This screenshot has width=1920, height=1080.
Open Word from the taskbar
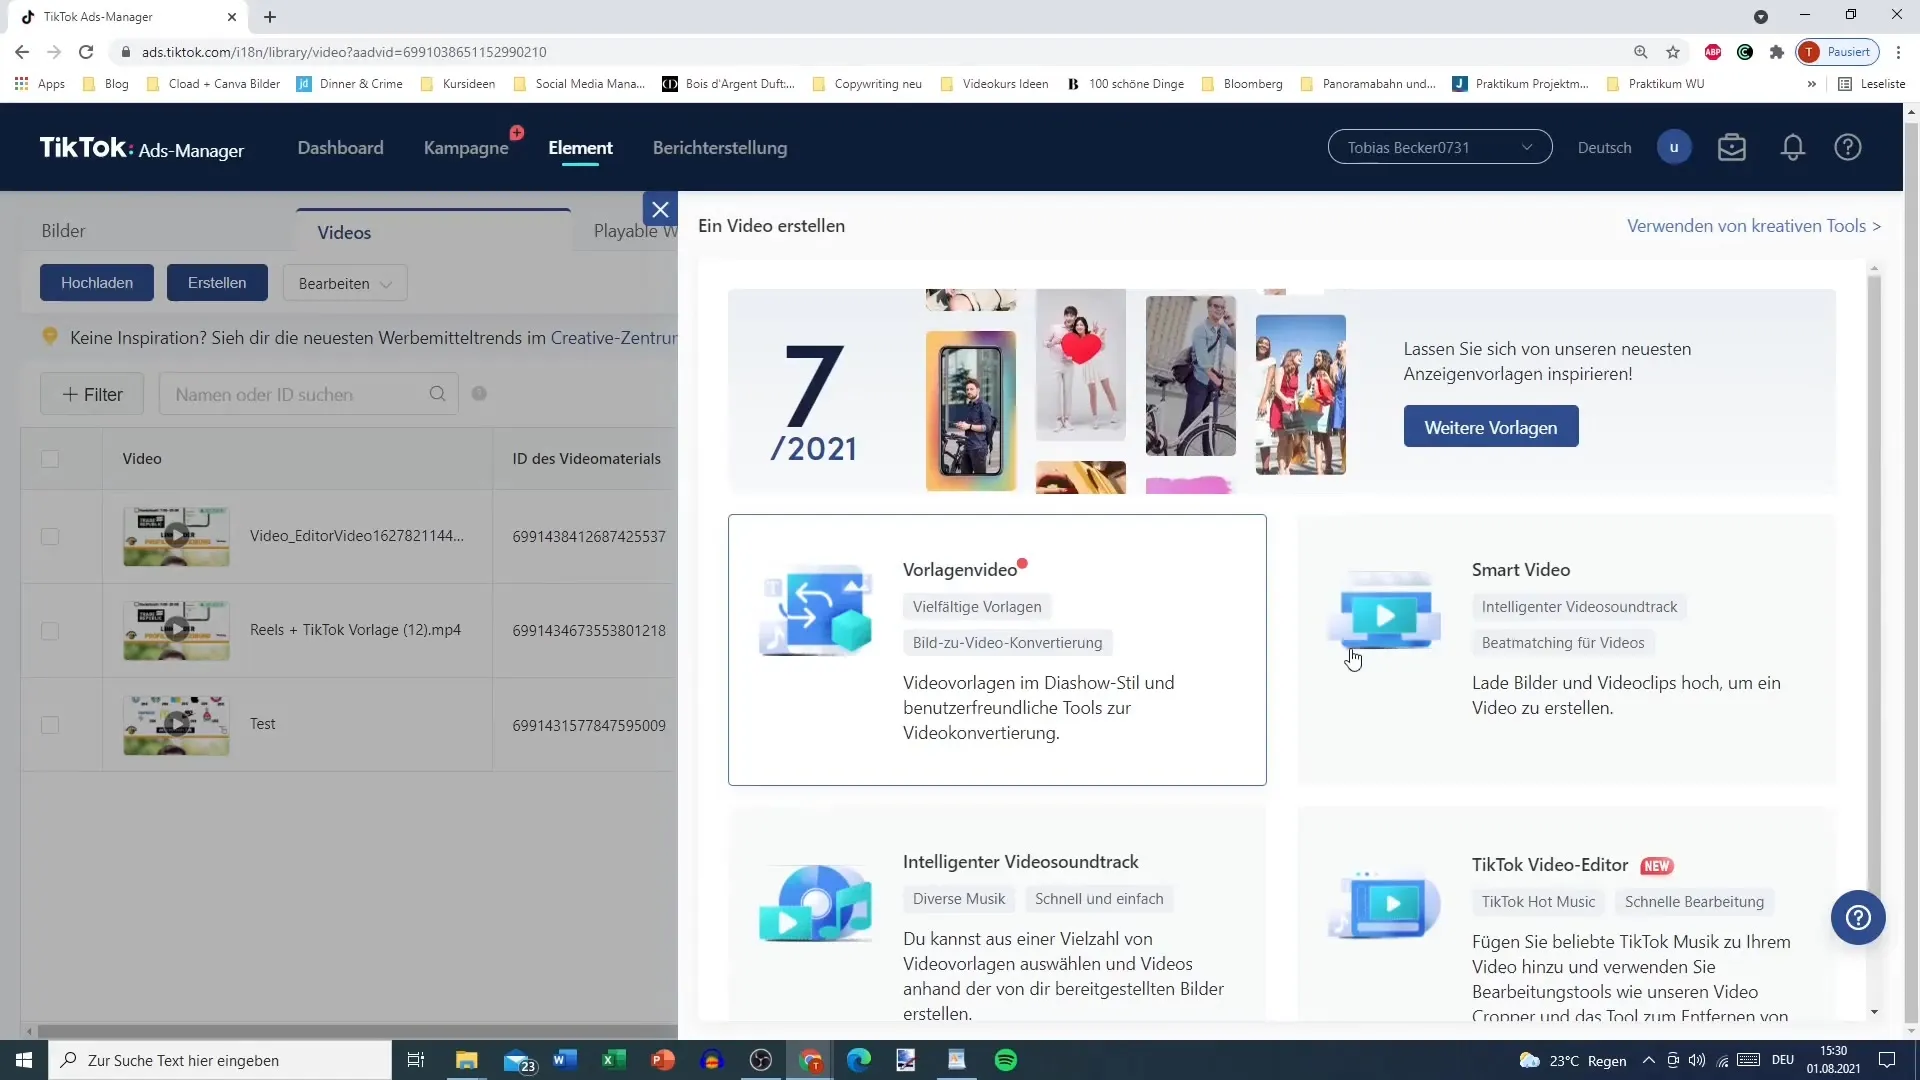(565, 1060)
